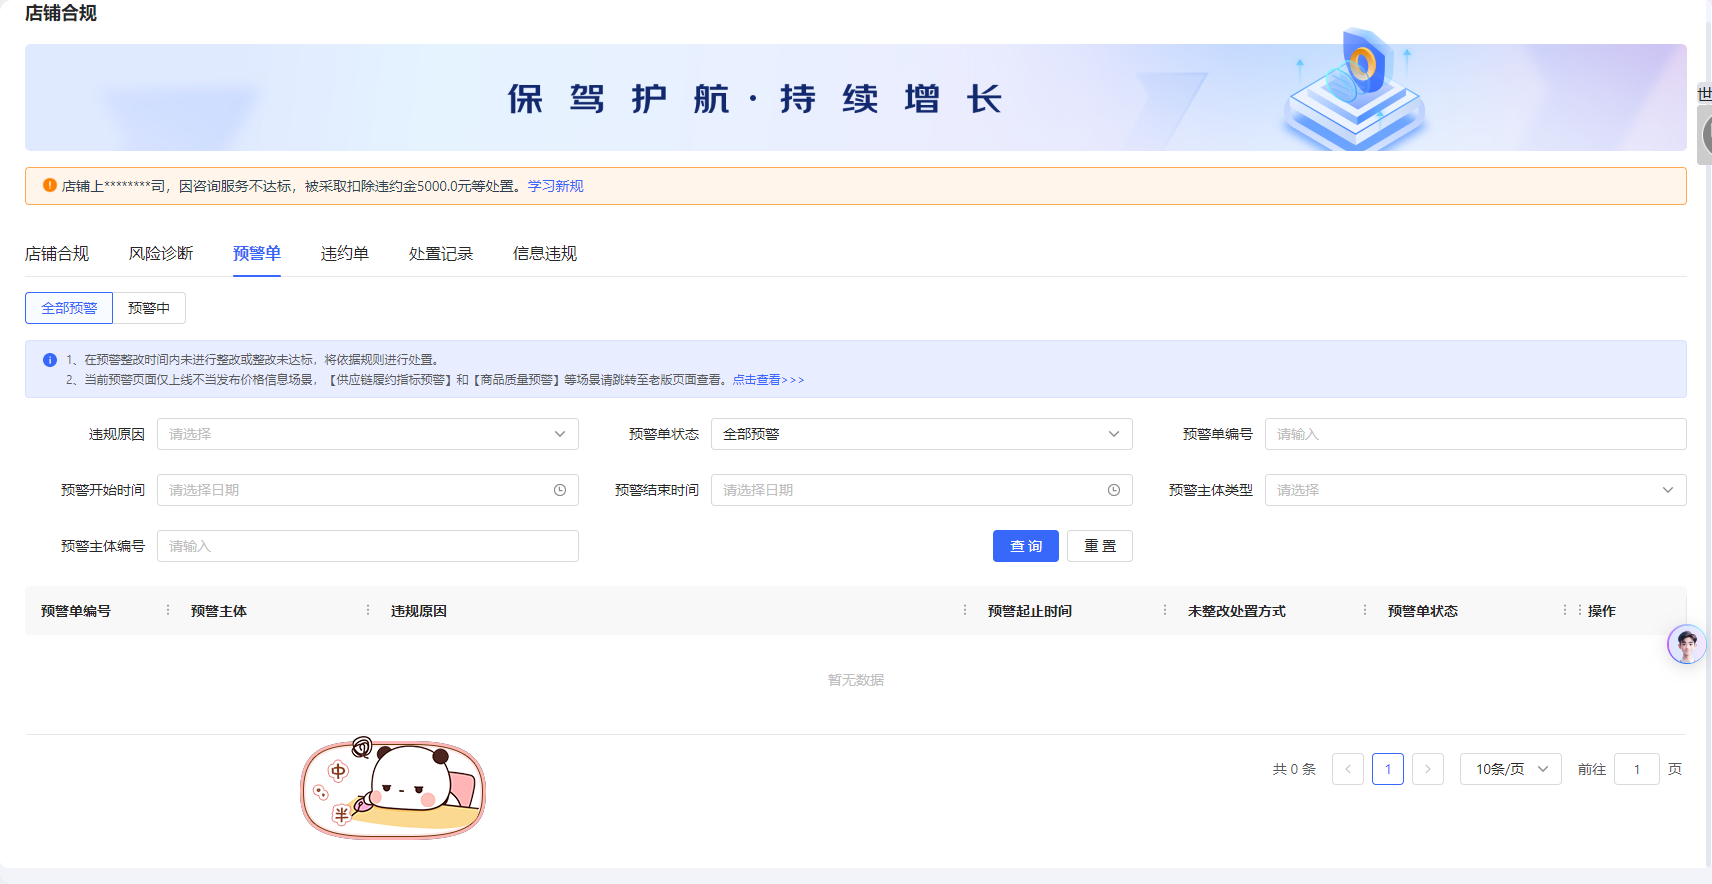Click the clock icon in 预警开始时间 field
Image resolution: width=1712 pixels, height=884 pixels.
(560, 490)
